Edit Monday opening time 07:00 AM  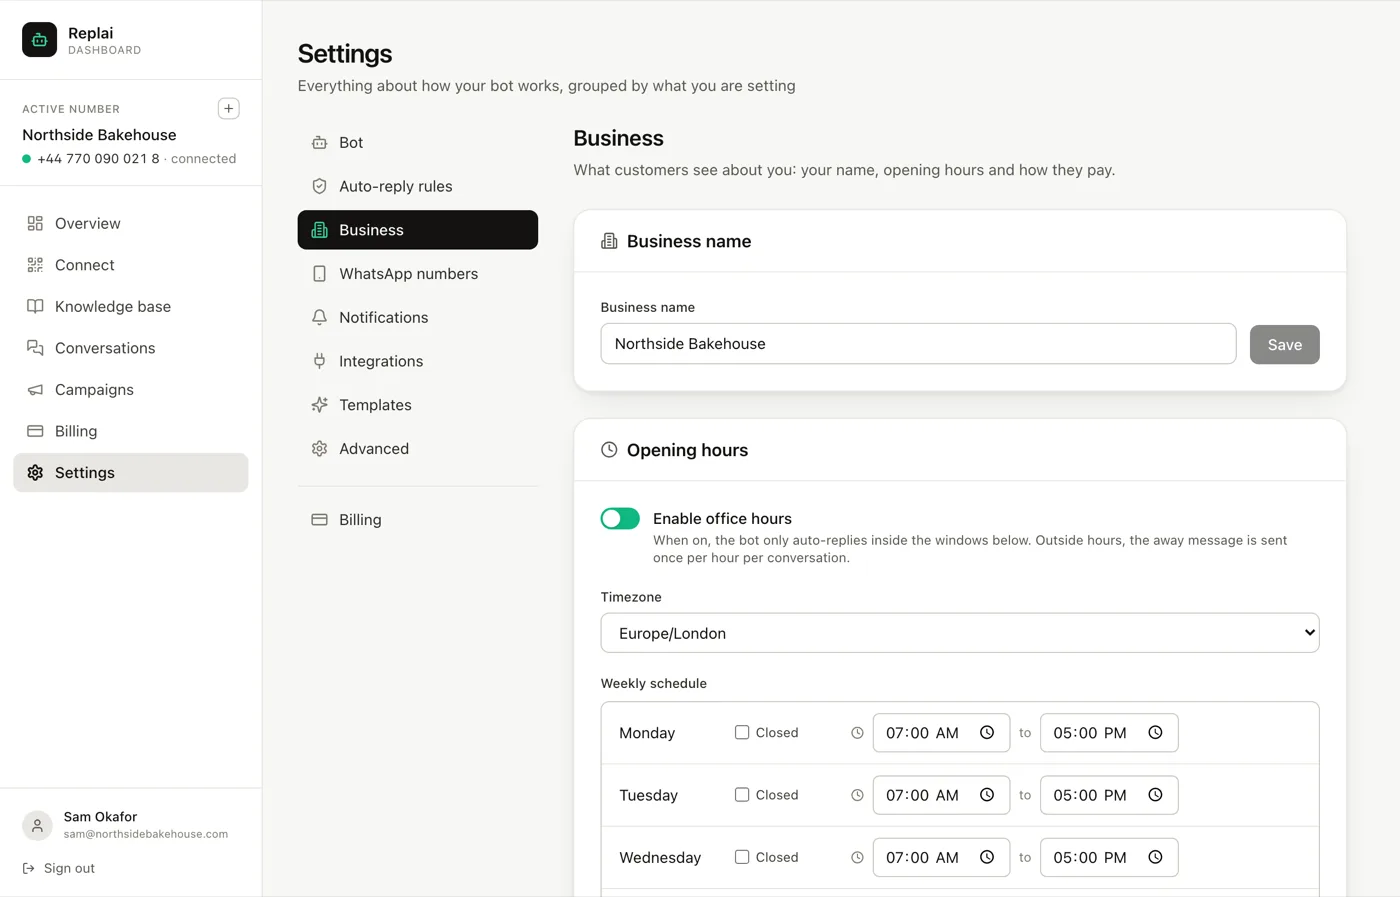pyautogui.click(x=941, y=733)
